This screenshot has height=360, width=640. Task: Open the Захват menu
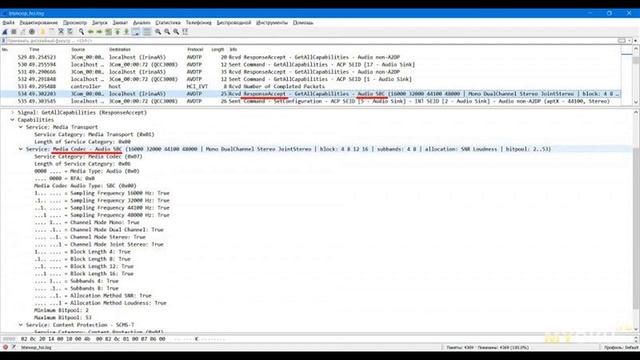coord(120,23)
